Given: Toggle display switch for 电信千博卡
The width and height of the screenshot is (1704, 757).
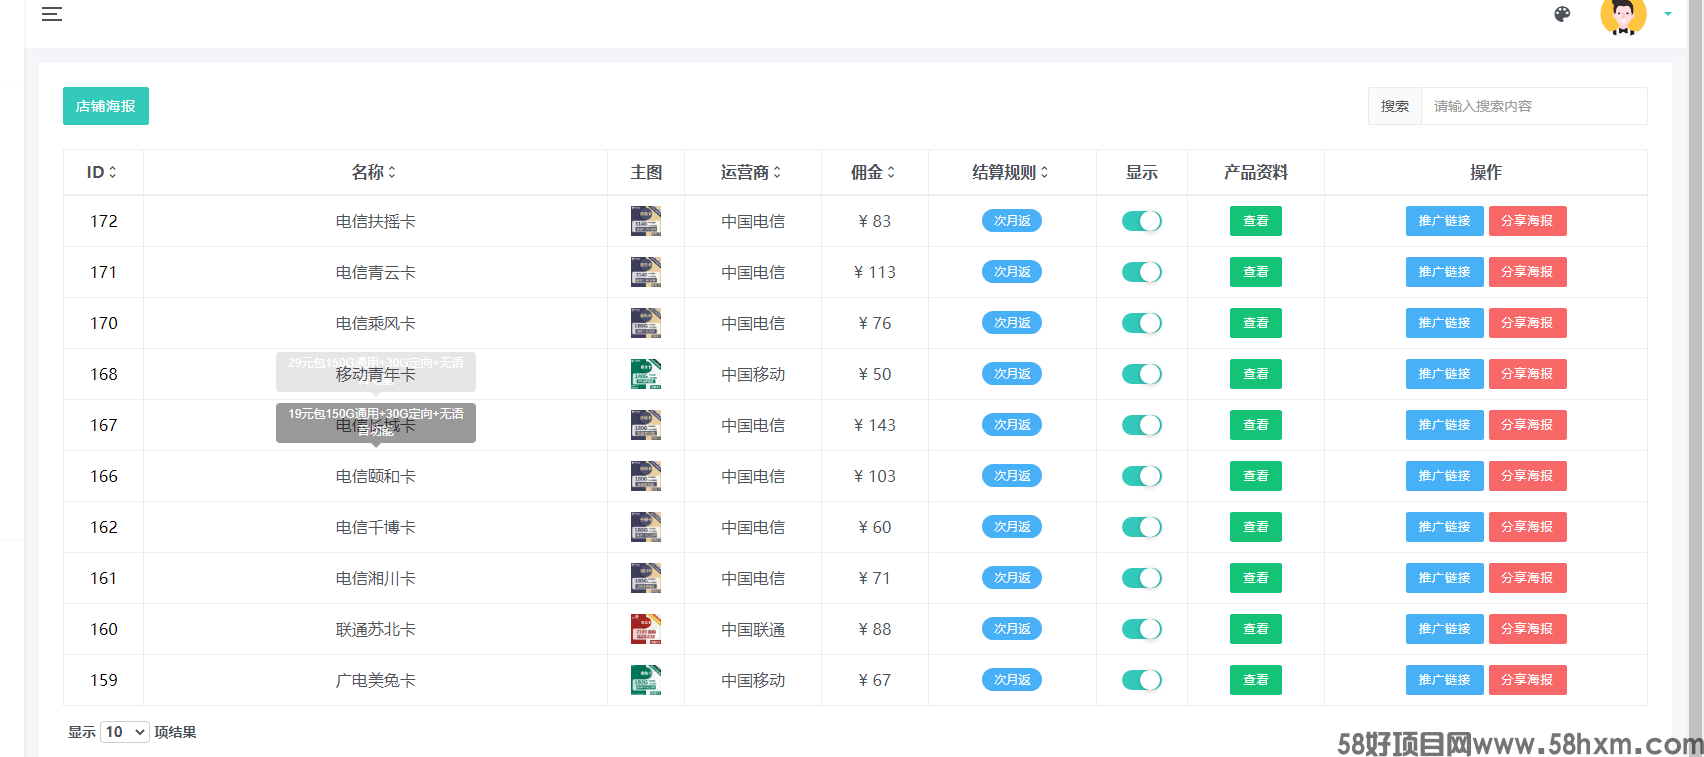Looking at the screenshot, I should pyautogui.click(x=1142, y=527).
